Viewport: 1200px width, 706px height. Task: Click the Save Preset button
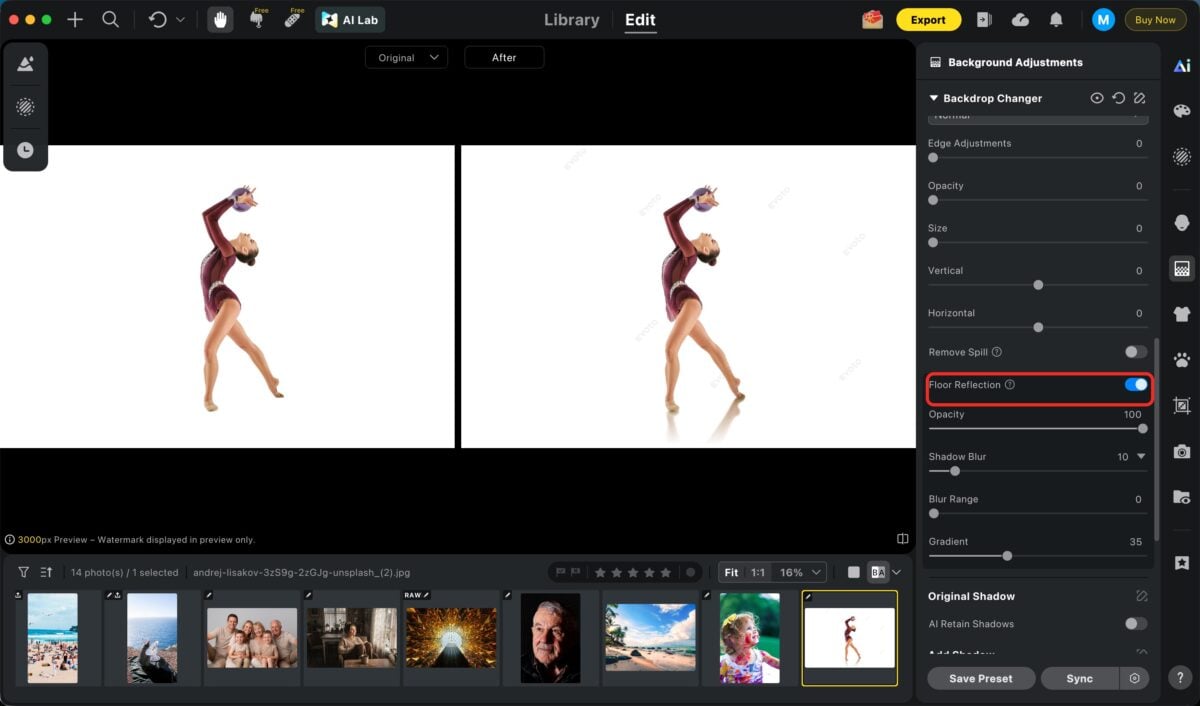tap(980, 678)
